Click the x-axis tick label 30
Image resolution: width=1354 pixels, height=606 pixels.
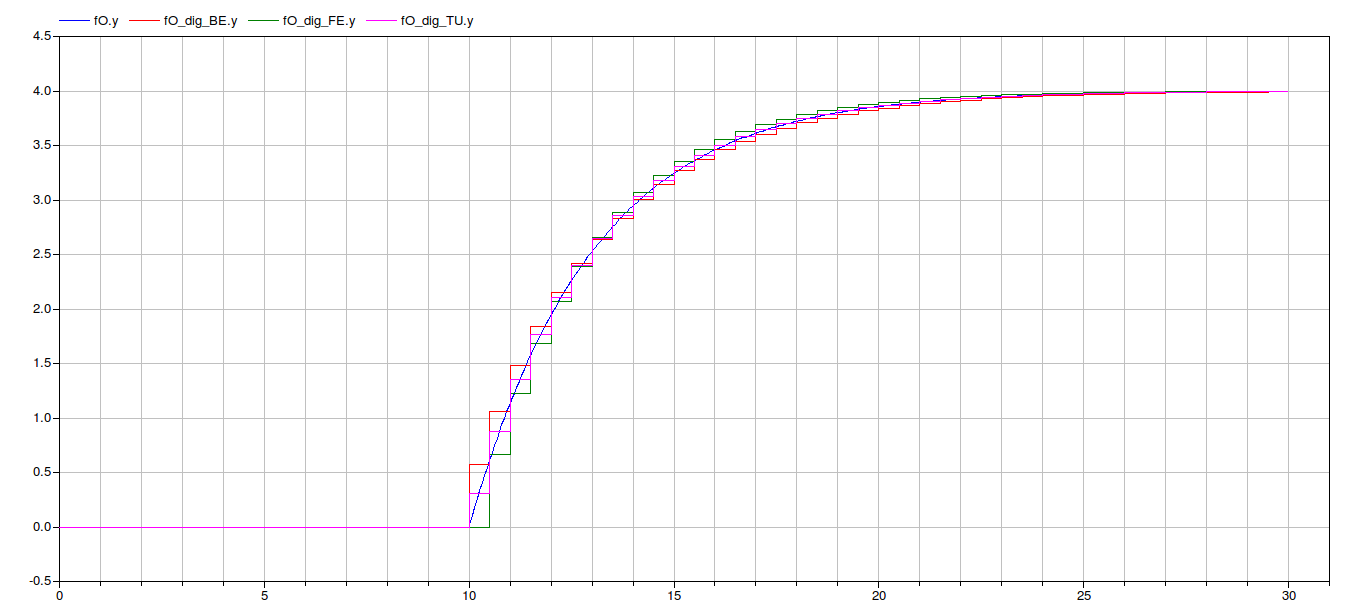(1288, 596)
